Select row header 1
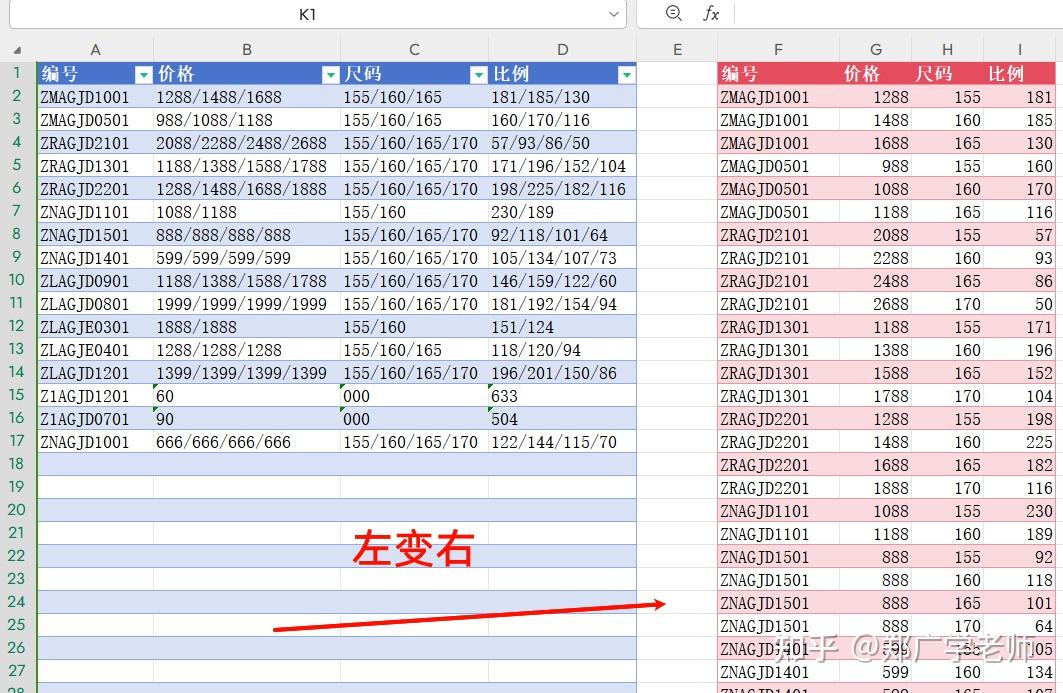 tap(16, 74)
